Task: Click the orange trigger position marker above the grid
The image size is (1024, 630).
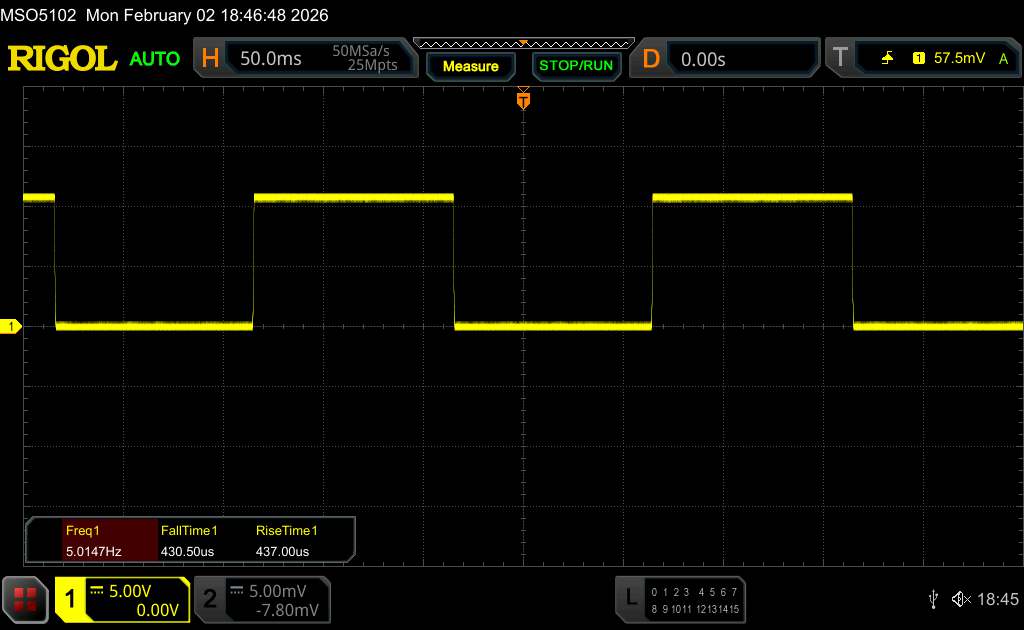Action: coord(523,100)
